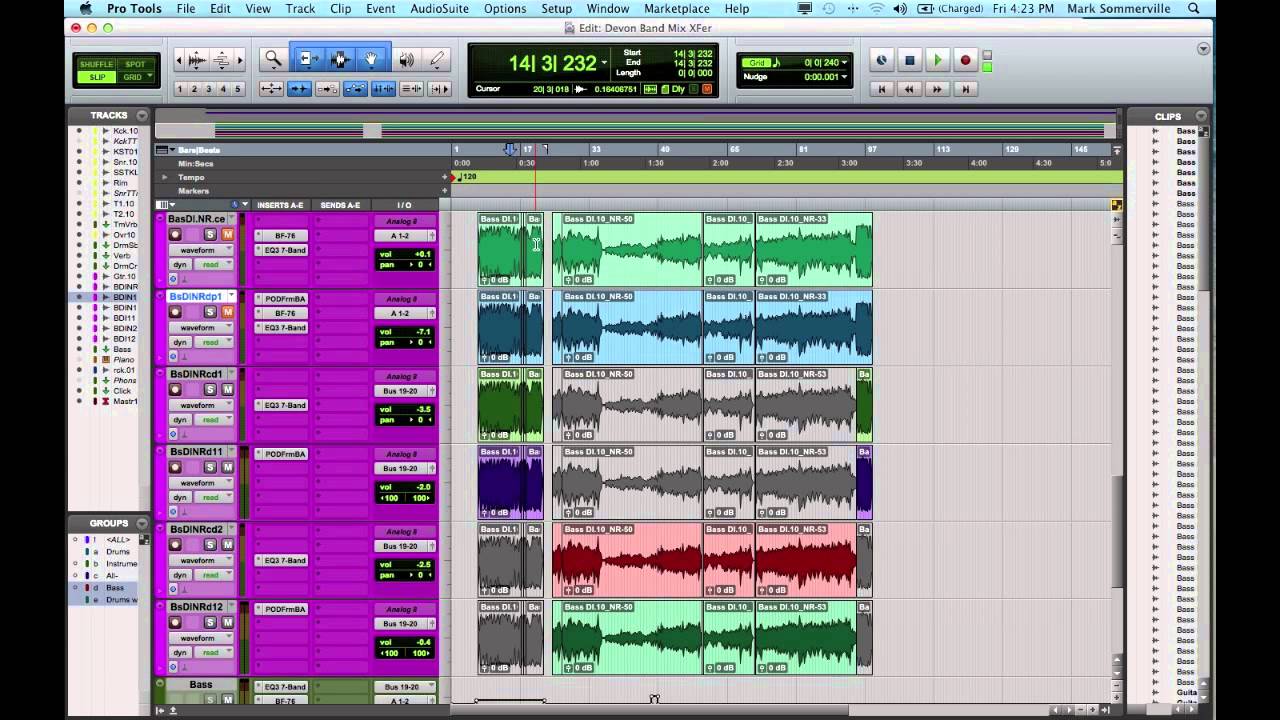Open the Clip menu
The image size is (1280, 720).
click(x=340, y=8)
